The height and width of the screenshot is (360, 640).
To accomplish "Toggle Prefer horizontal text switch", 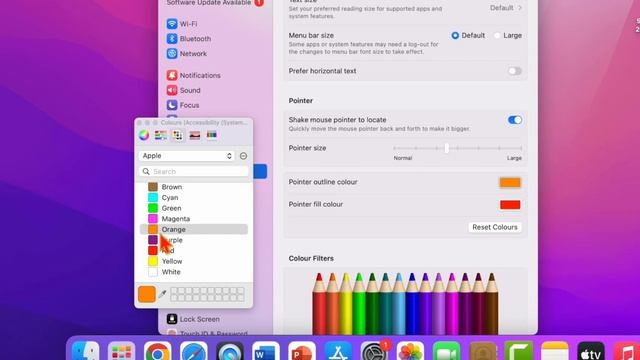I will (x=514, y=71).
